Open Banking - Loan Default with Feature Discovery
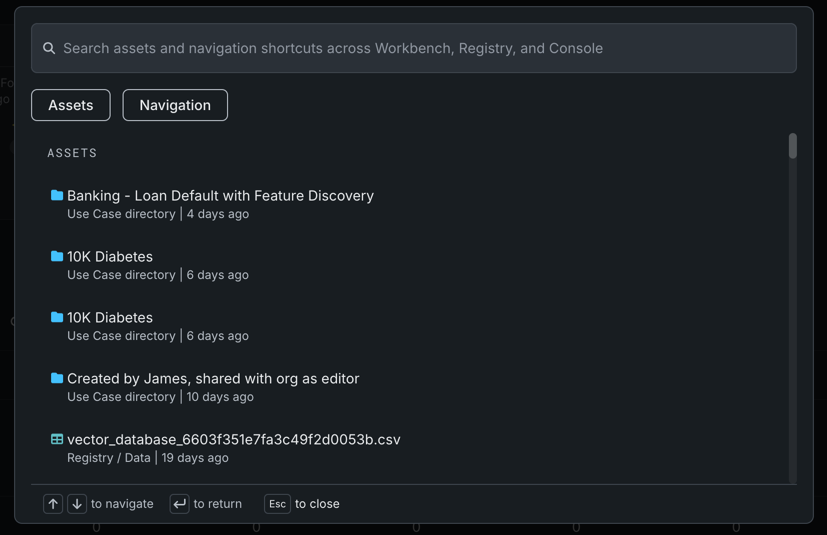Image resolution: width=827 pixels, height=535 pixels. tap(220, 196)
